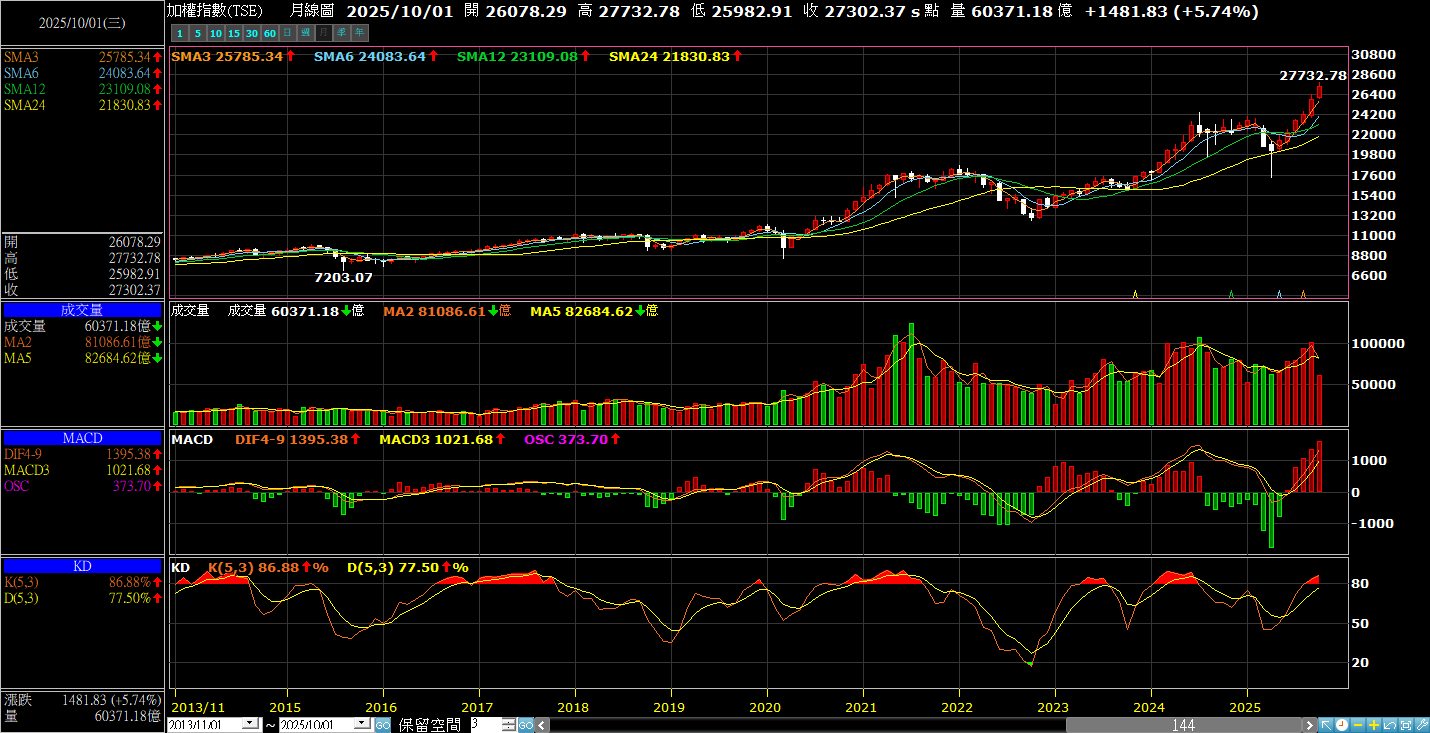Open settings with the wrench icon

click(1421, 725)
